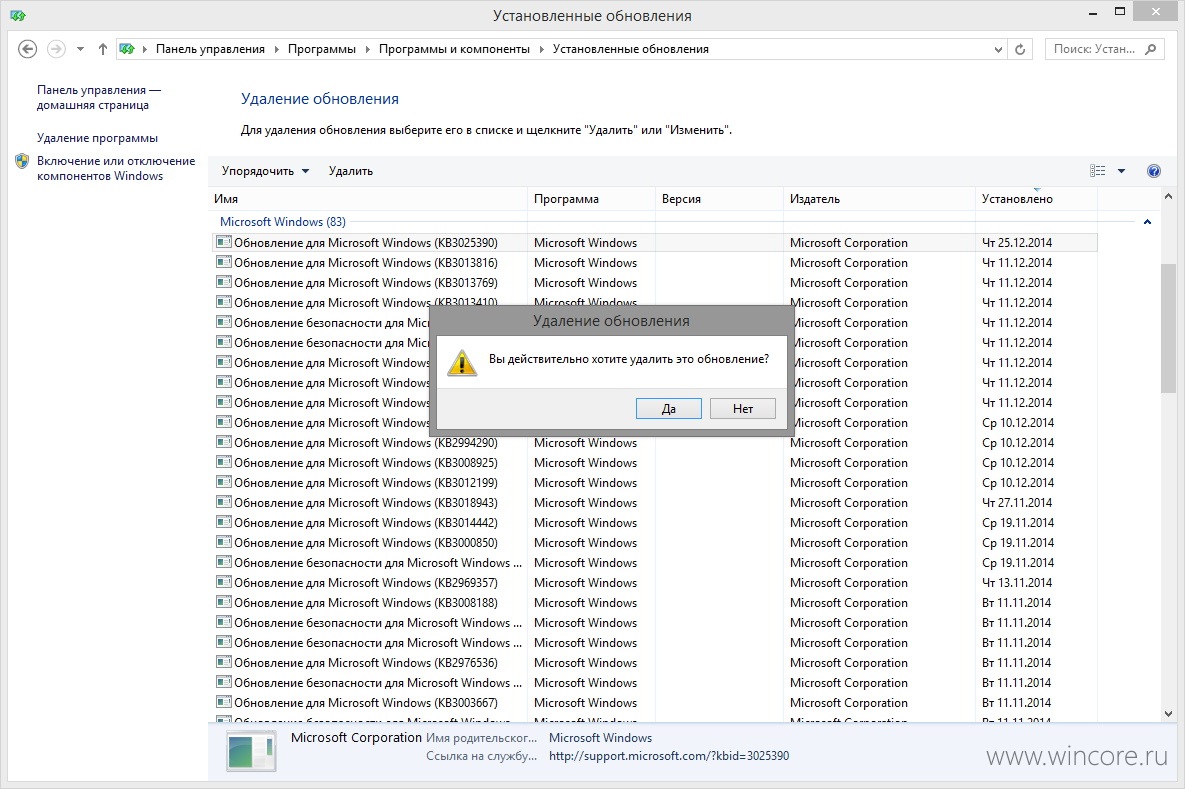Screen dimensions: 1185x789
Task: Sort by Имя column header
Action: tap(368, 199)
